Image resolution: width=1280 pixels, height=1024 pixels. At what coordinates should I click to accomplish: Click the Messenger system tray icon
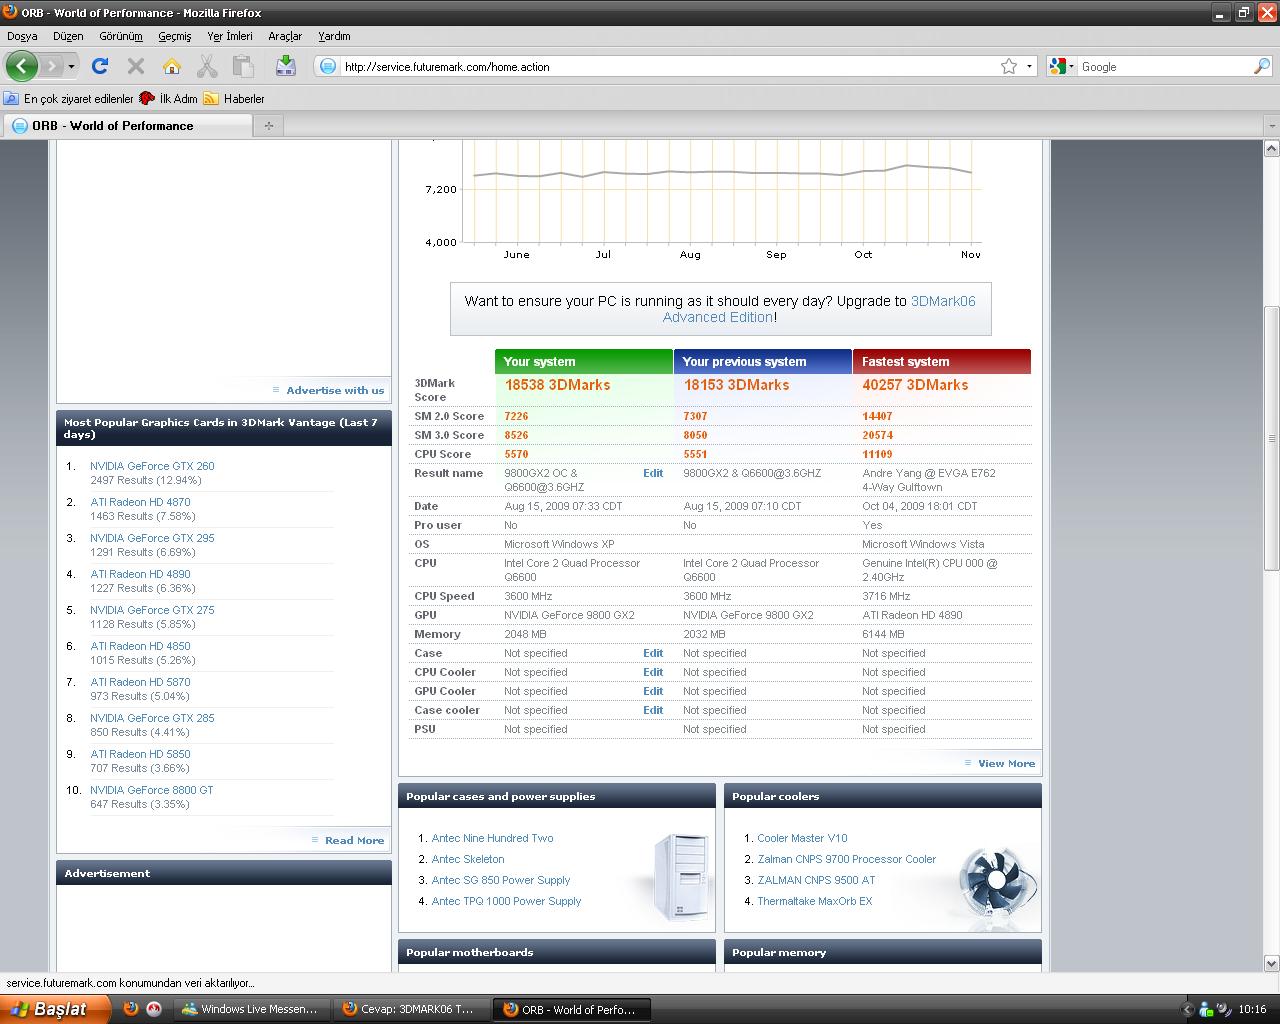pos(1205,1010)
